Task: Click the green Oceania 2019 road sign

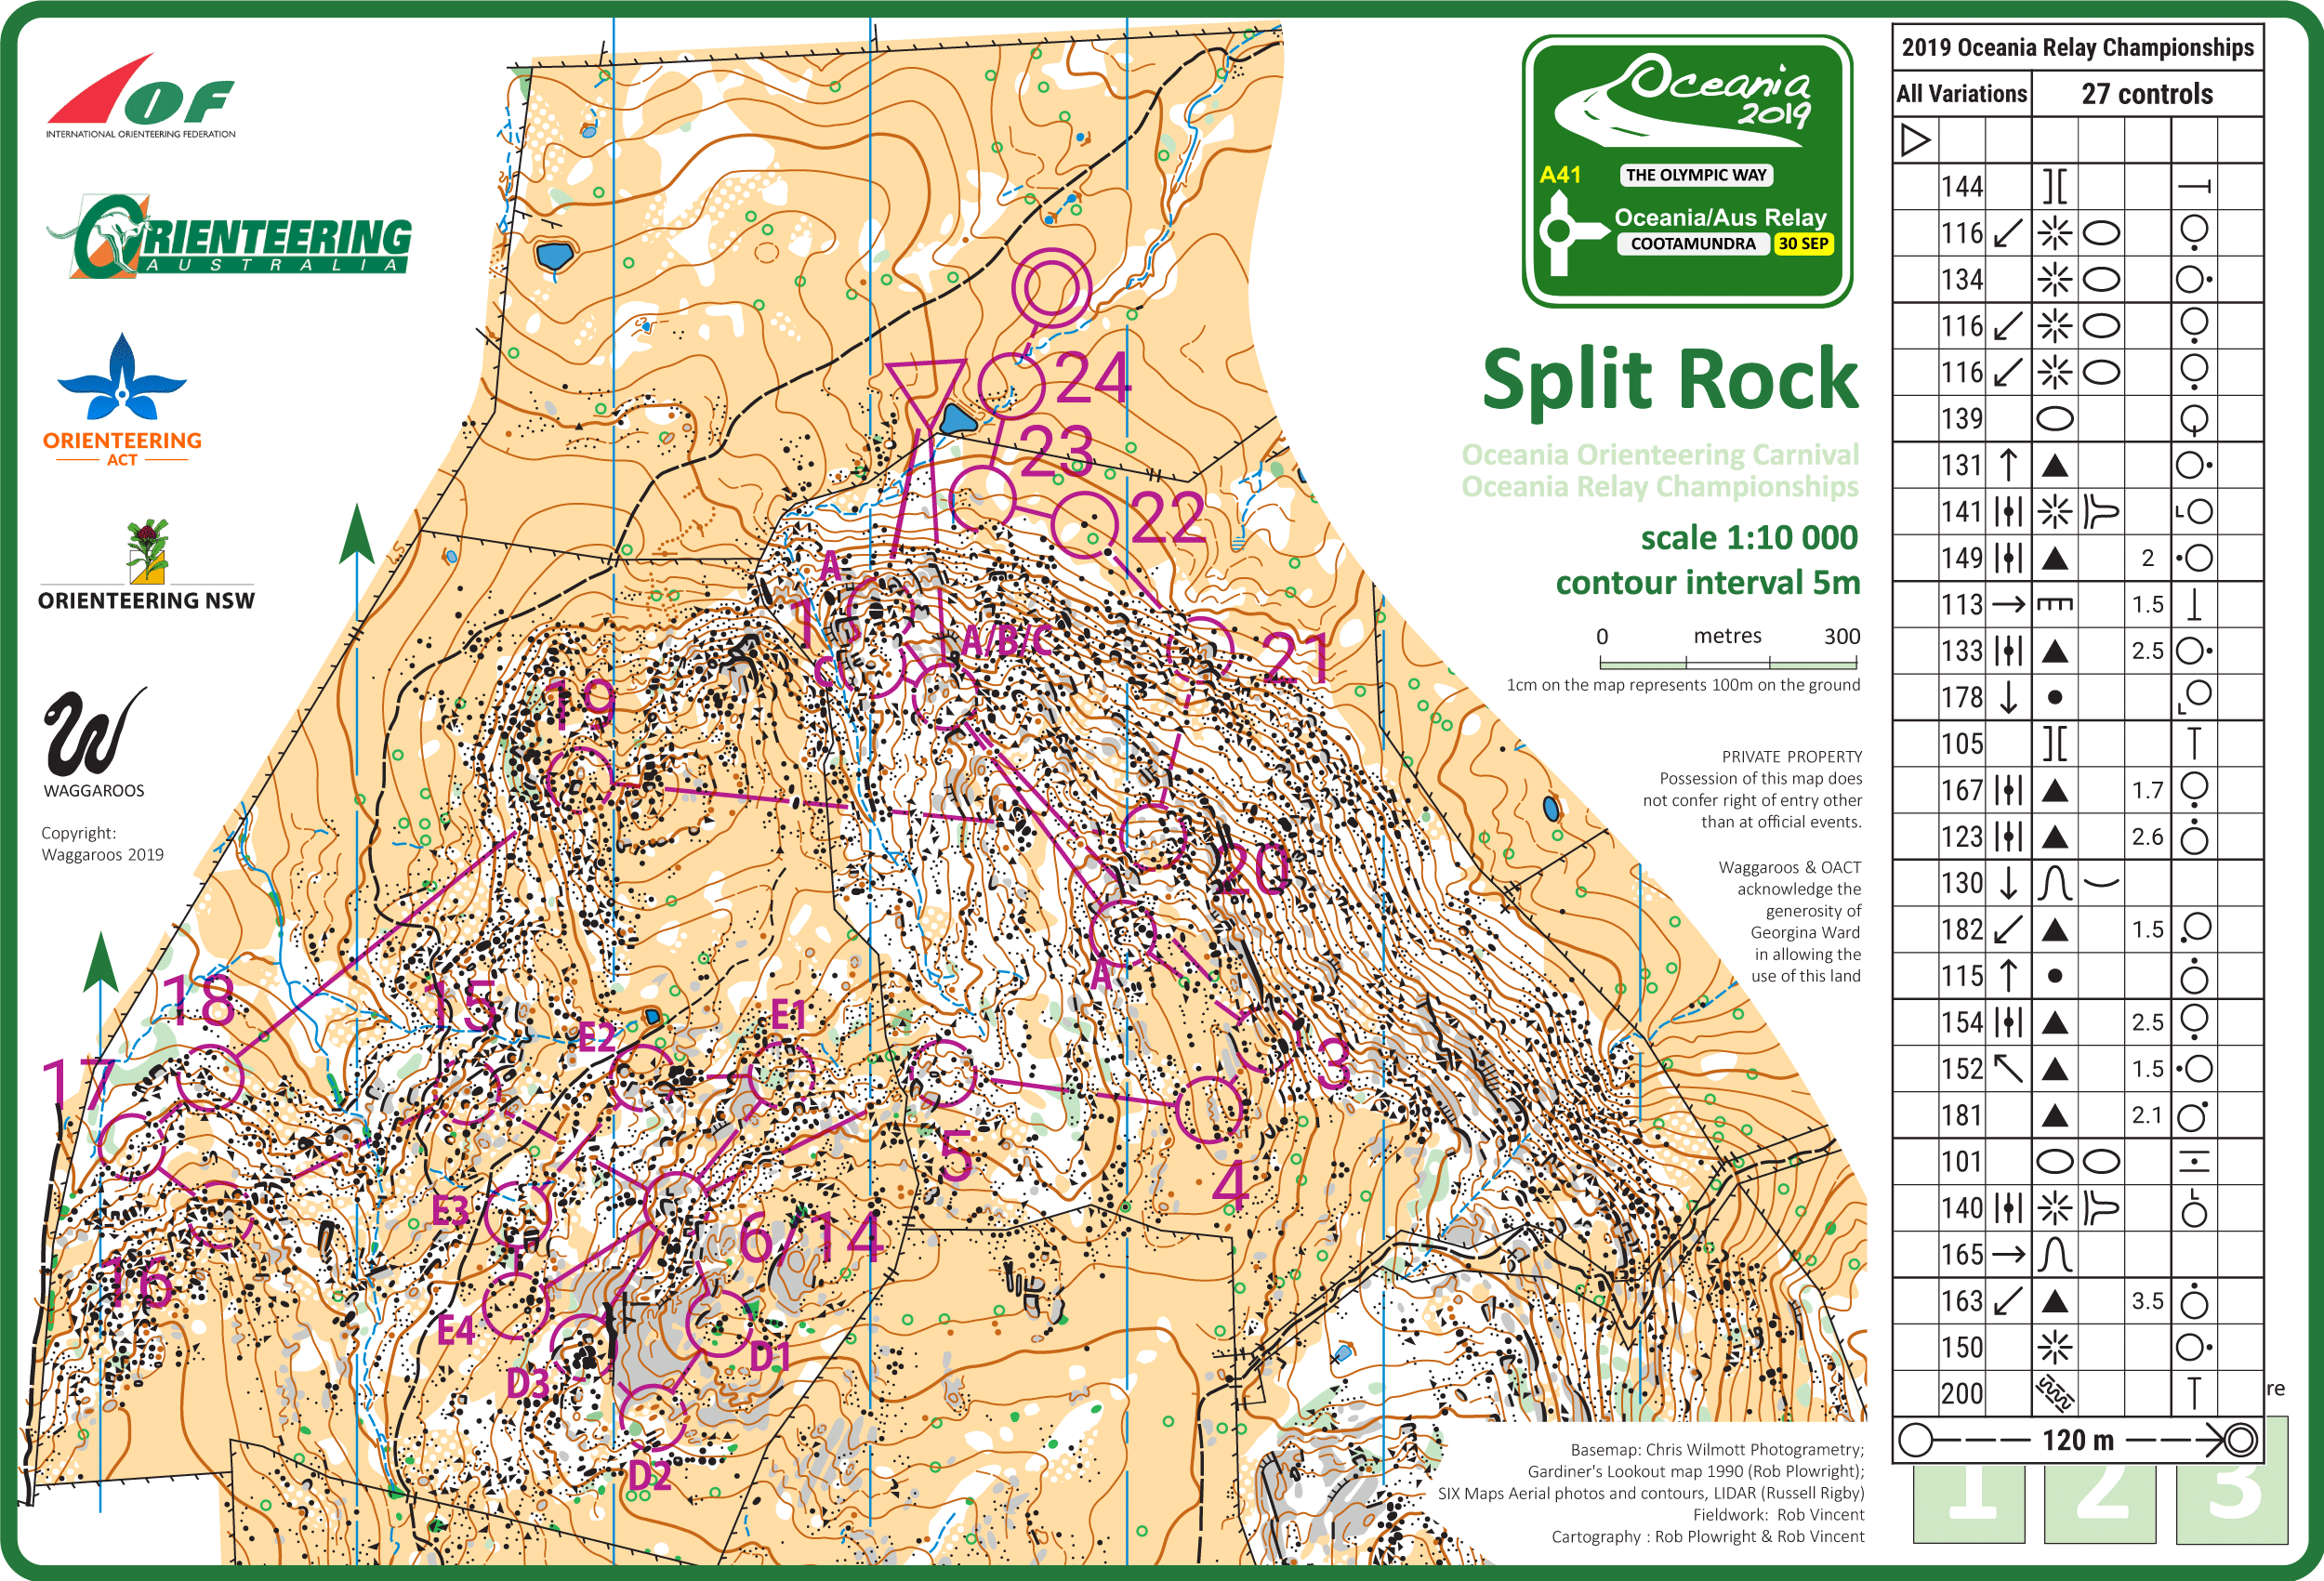Action: coord(1688,170)
